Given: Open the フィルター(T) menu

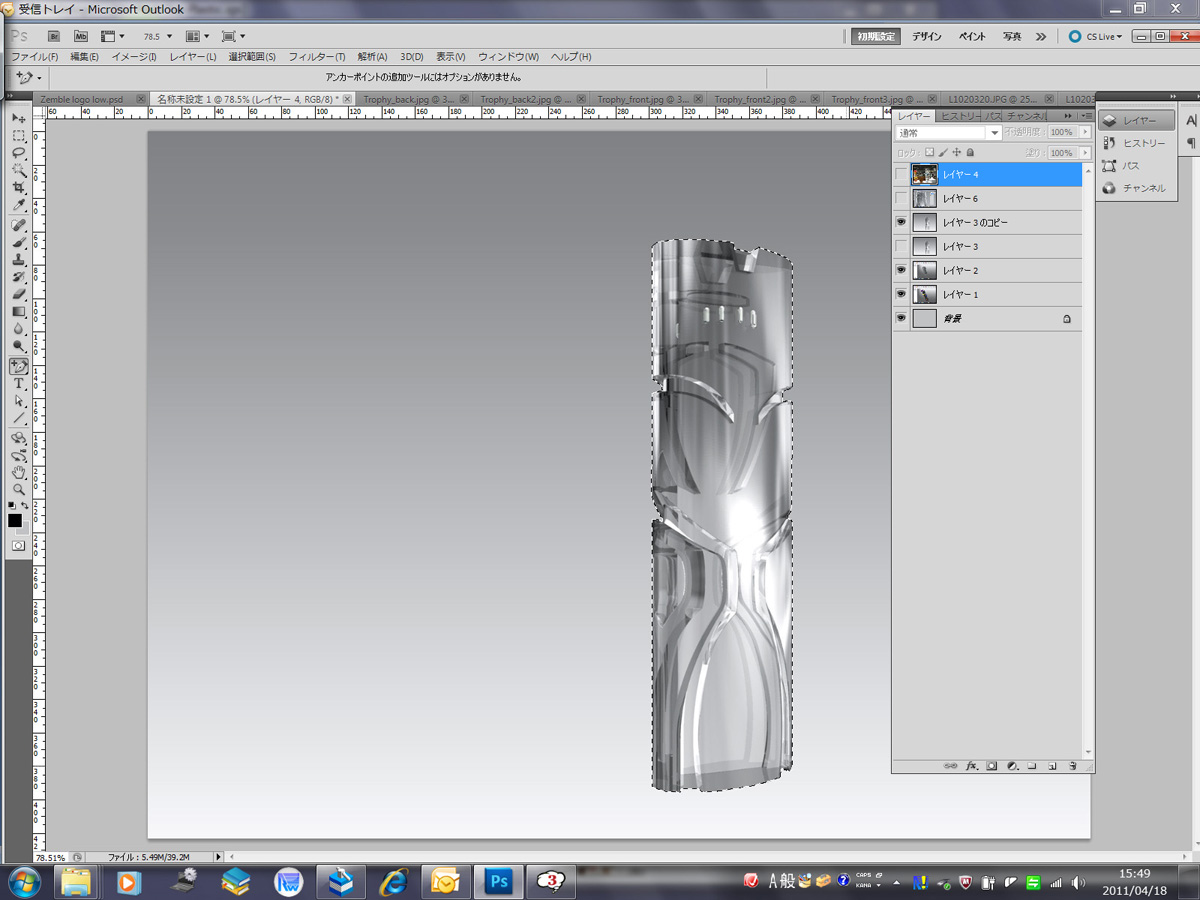Looking at the screenshot, I should [x=317, y=57].
